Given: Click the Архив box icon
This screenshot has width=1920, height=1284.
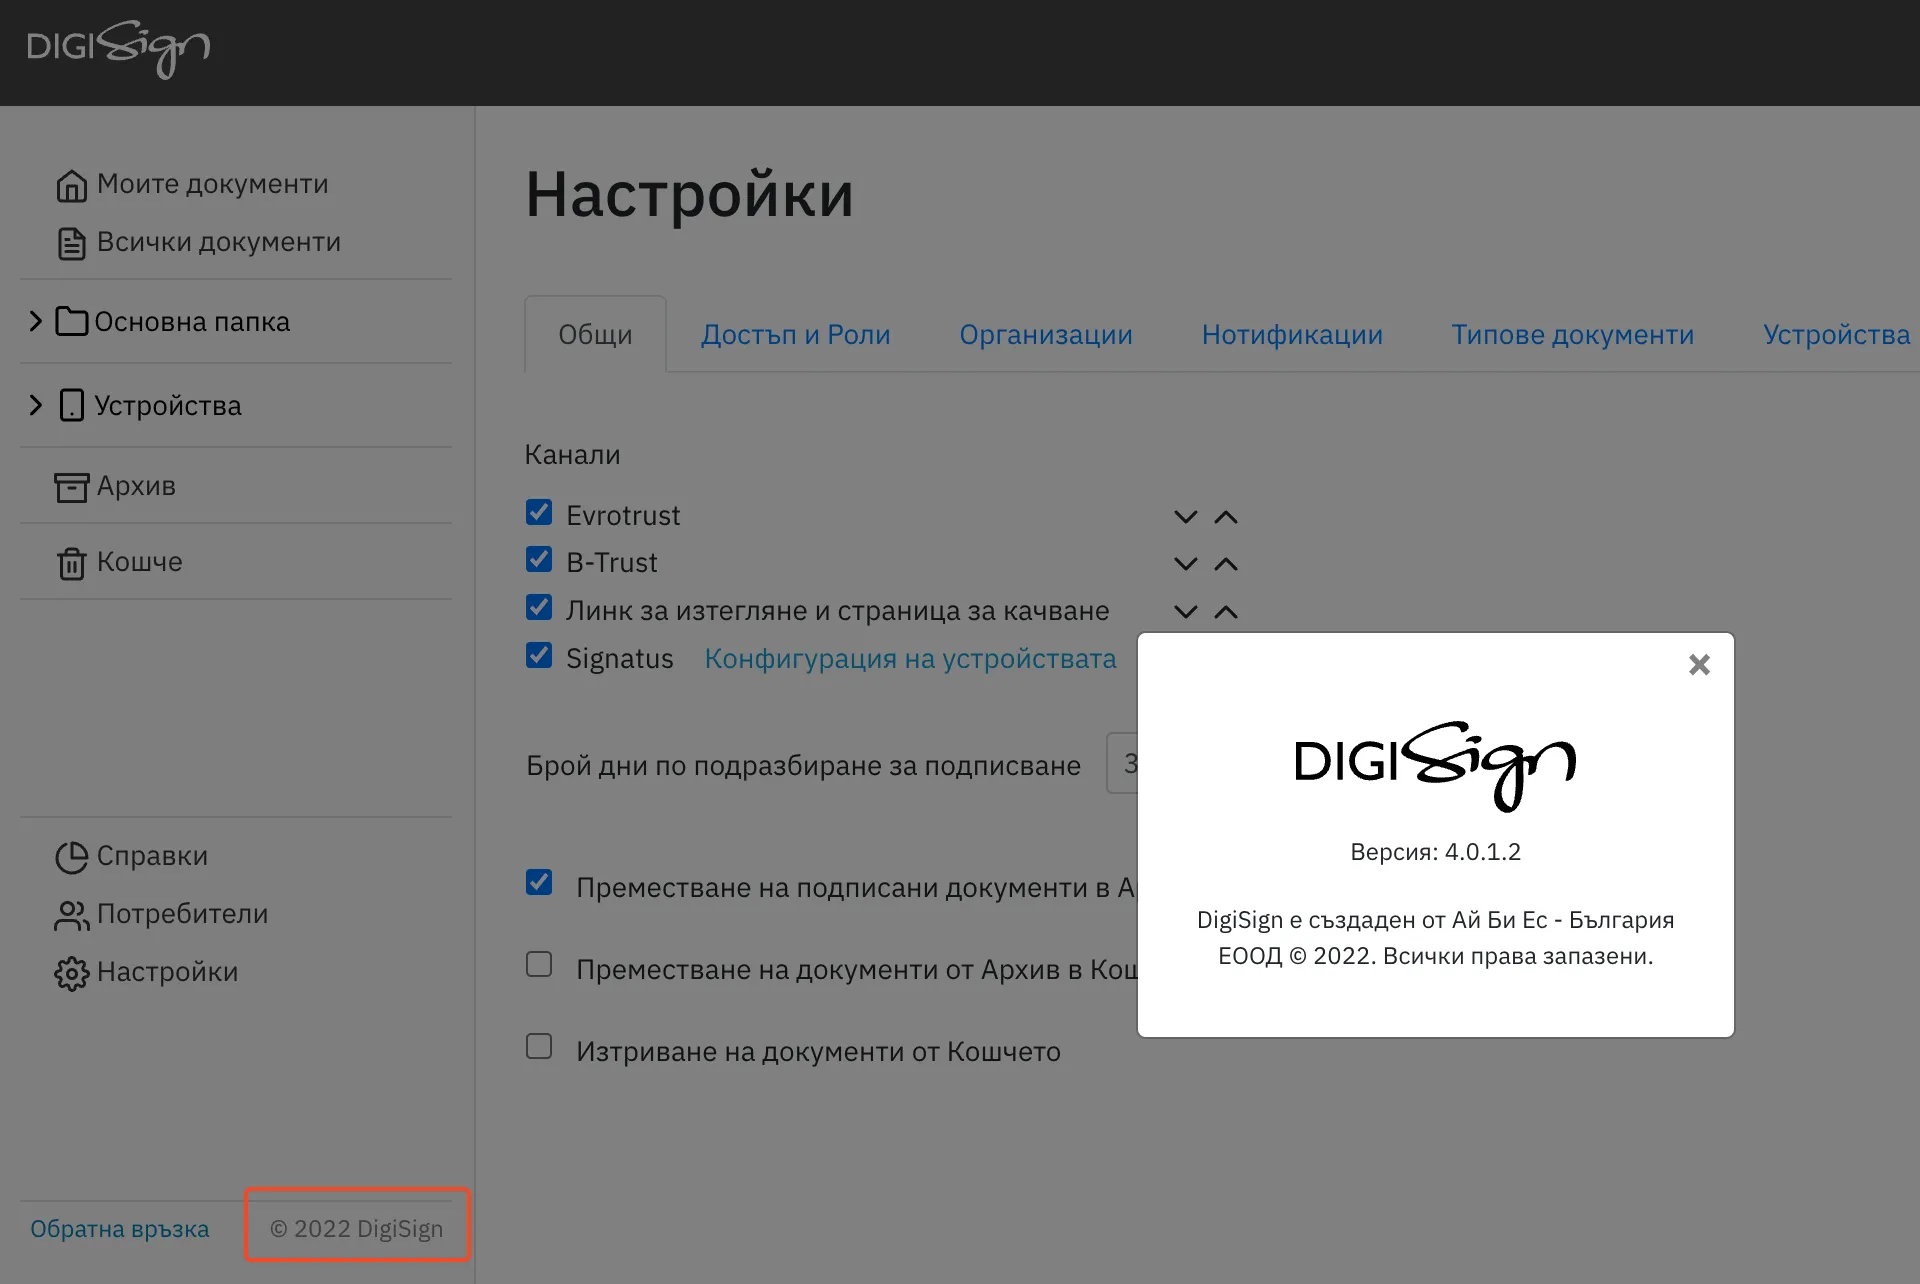Looking at the screenshot, I should click(71, 487).
